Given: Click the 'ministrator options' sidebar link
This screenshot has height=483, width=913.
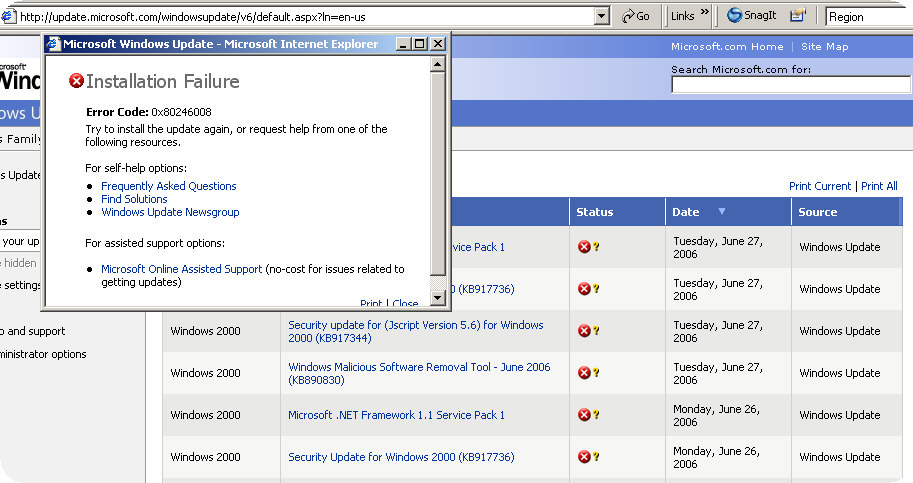Looking at the screenshot, I should [x=43, y=354].
